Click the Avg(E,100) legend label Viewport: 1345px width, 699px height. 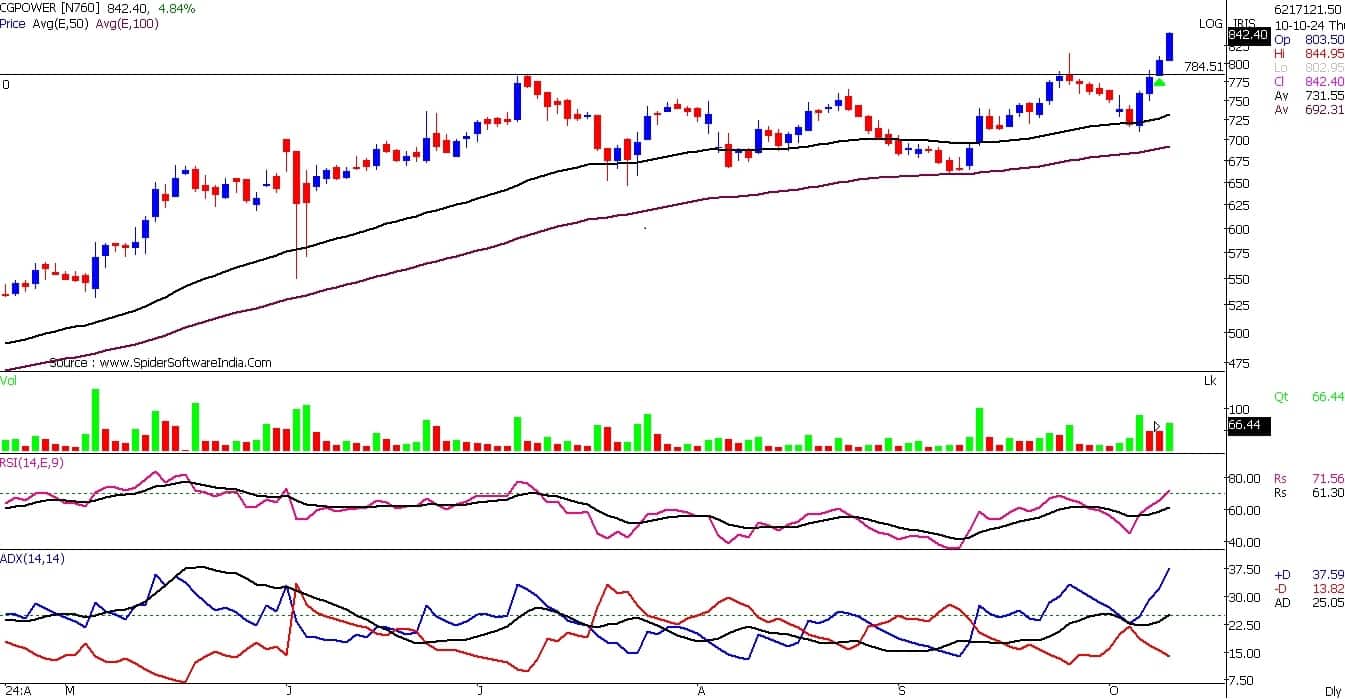click(127, 23)
